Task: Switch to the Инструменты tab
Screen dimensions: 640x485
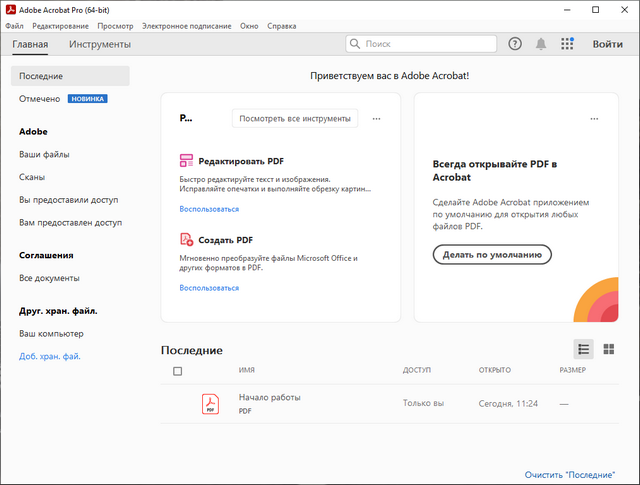Action: (100, 44)
